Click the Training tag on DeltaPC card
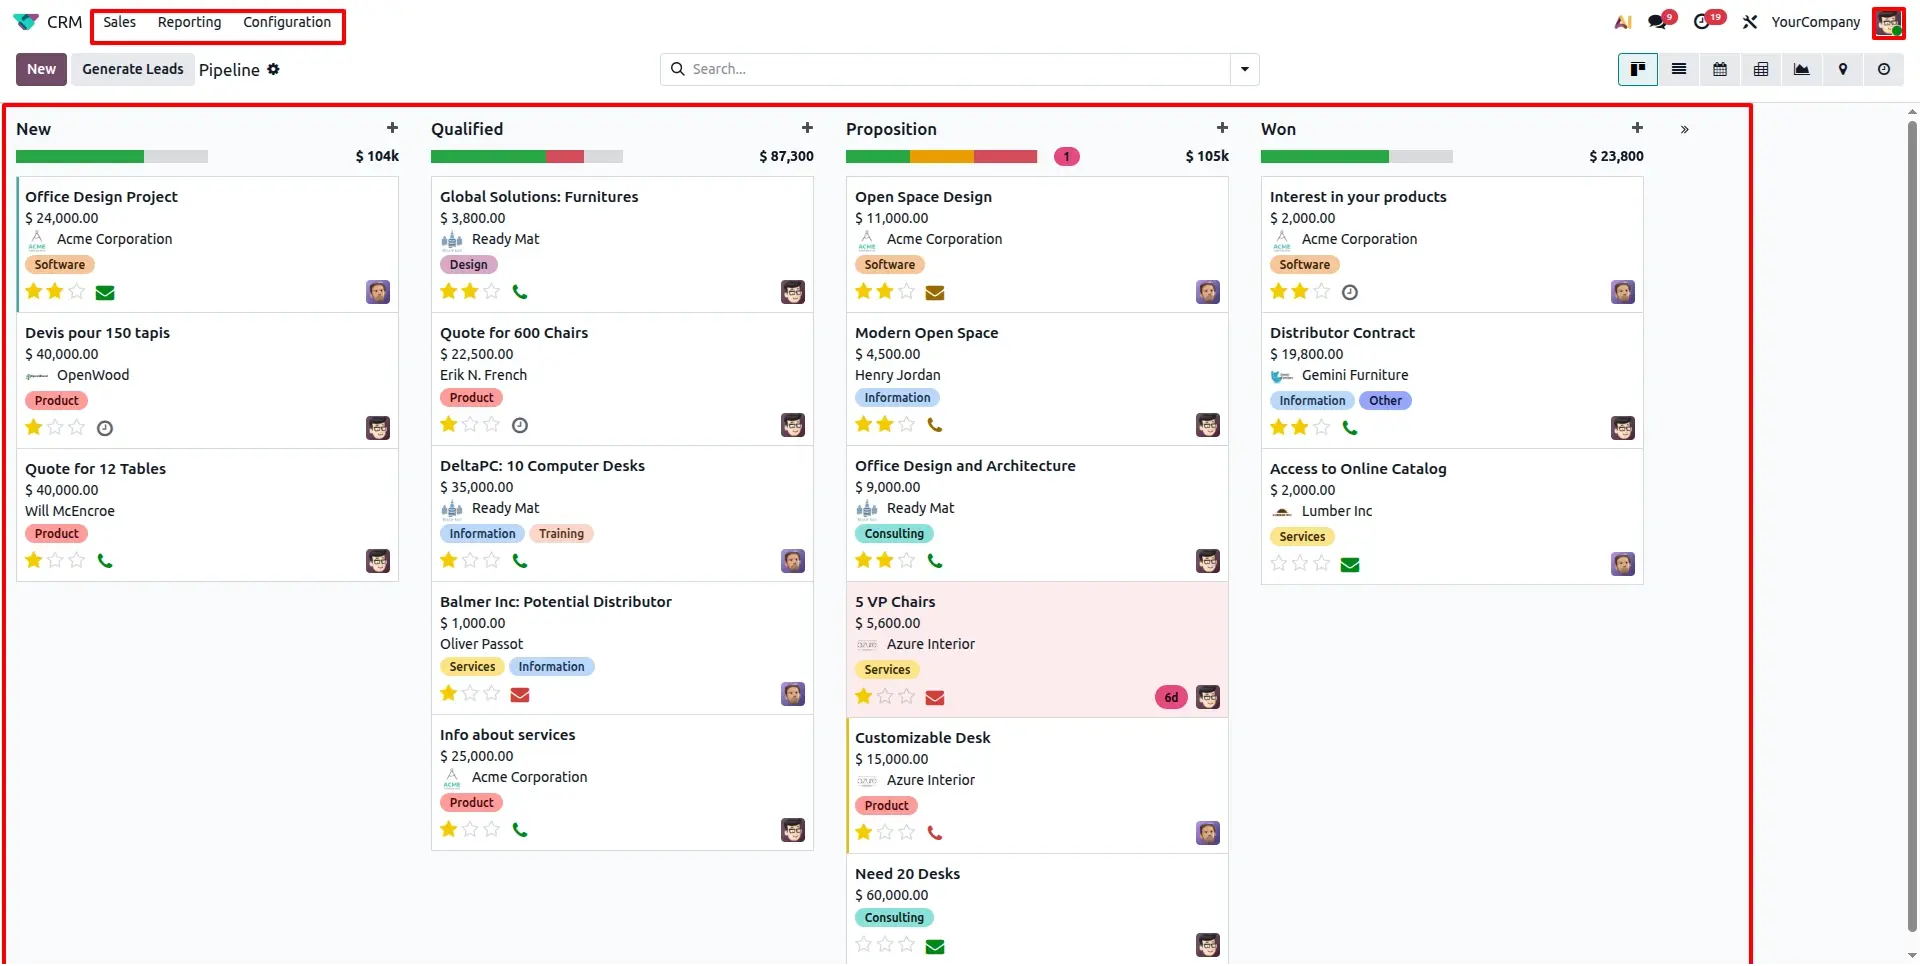Screen dimensions: 1920x966 [561, 534]
